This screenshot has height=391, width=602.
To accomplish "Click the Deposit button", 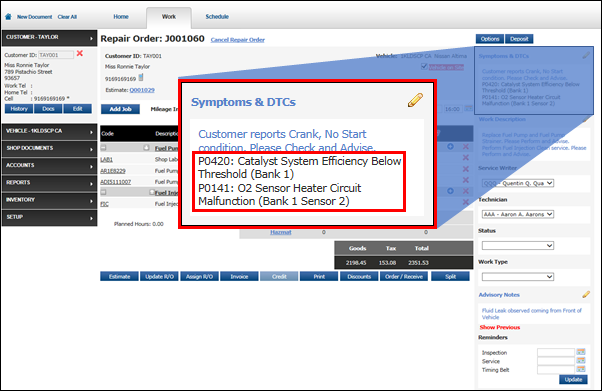I will (x=519, y=39).
